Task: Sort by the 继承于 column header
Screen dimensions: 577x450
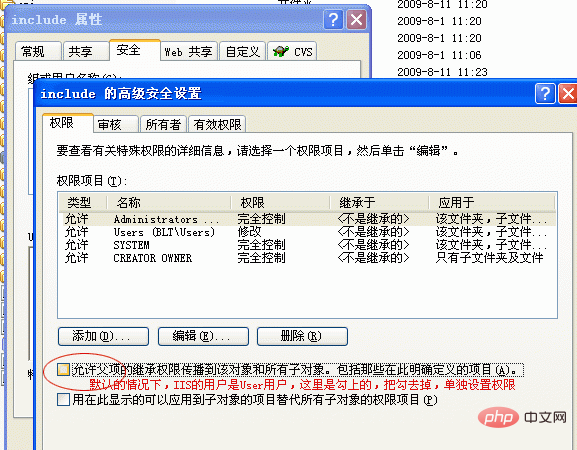Action: tap(379, 202)
